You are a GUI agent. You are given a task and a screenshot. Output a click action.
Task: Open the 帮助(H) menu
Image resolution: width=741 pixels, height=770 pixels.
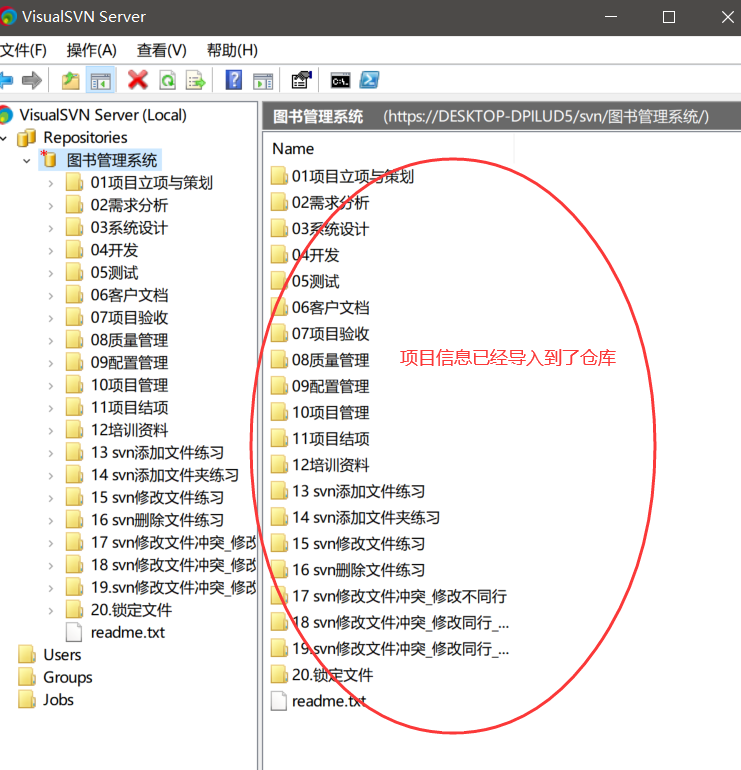(x=232, y=50)
